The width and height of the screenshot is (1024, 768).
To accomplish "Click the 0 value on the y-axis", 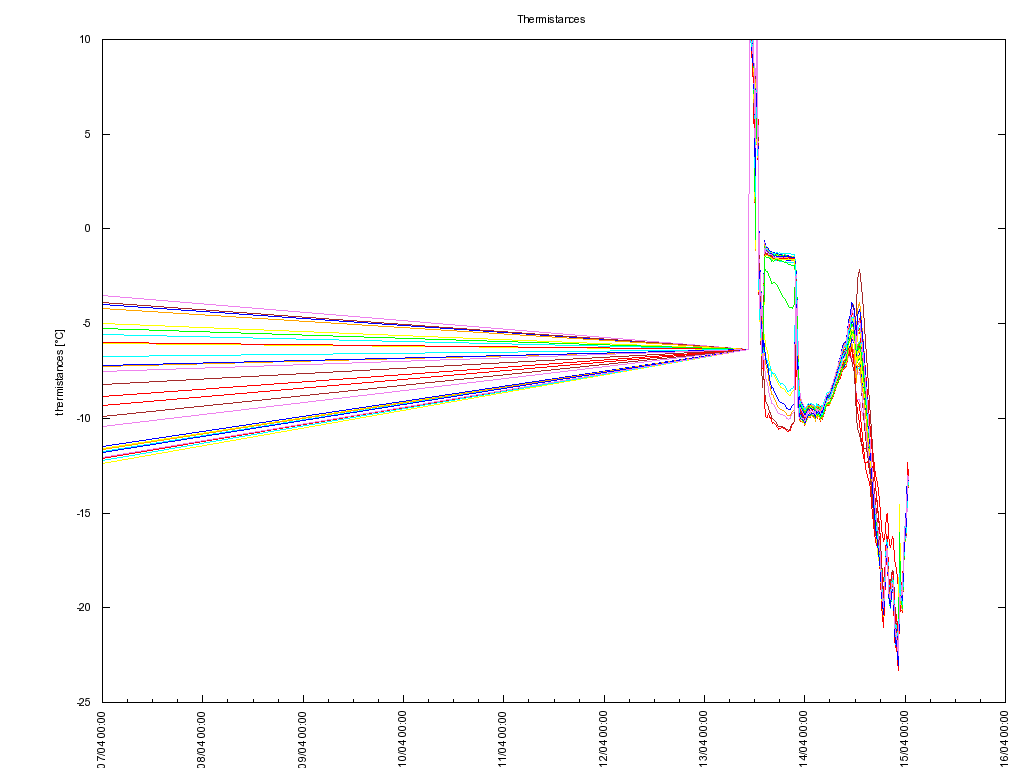I will [x=87, y=229].
